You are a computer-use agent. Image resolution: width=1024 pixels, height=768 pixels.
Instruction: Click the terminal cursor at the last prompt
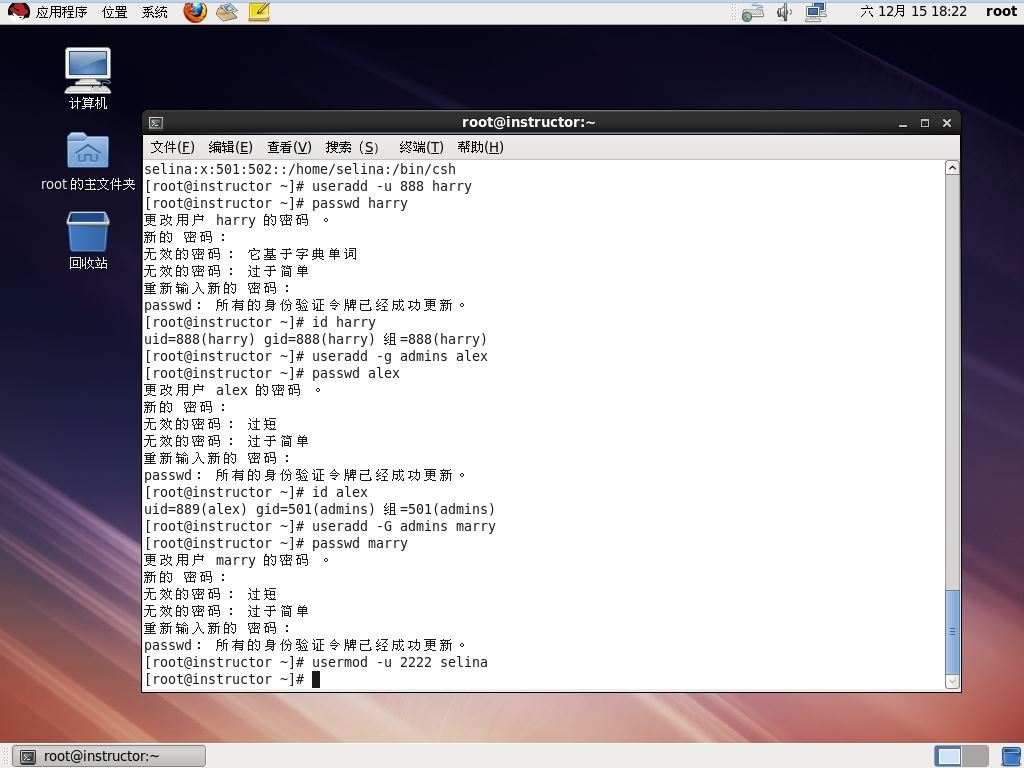tap(316, 679)
